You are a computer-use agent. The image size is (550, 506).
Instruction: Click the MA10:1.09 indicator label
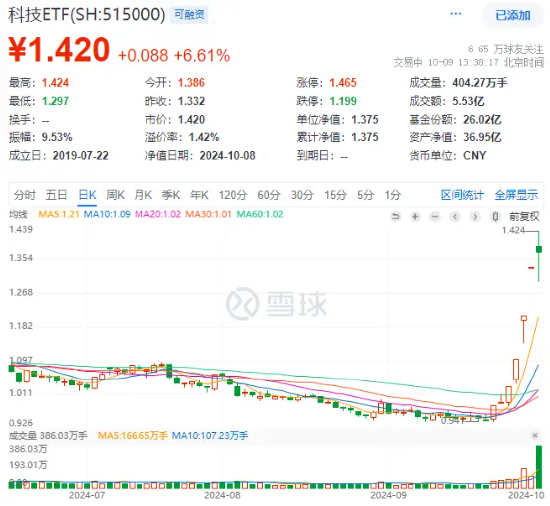107,214
